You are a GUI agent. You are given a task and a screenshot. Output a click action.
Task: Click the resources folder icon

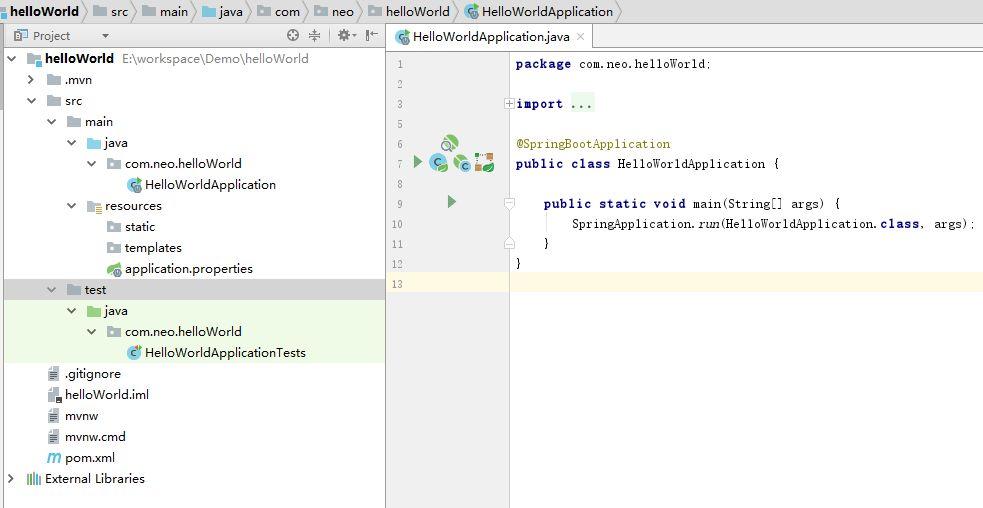click(x=94, y=206)
